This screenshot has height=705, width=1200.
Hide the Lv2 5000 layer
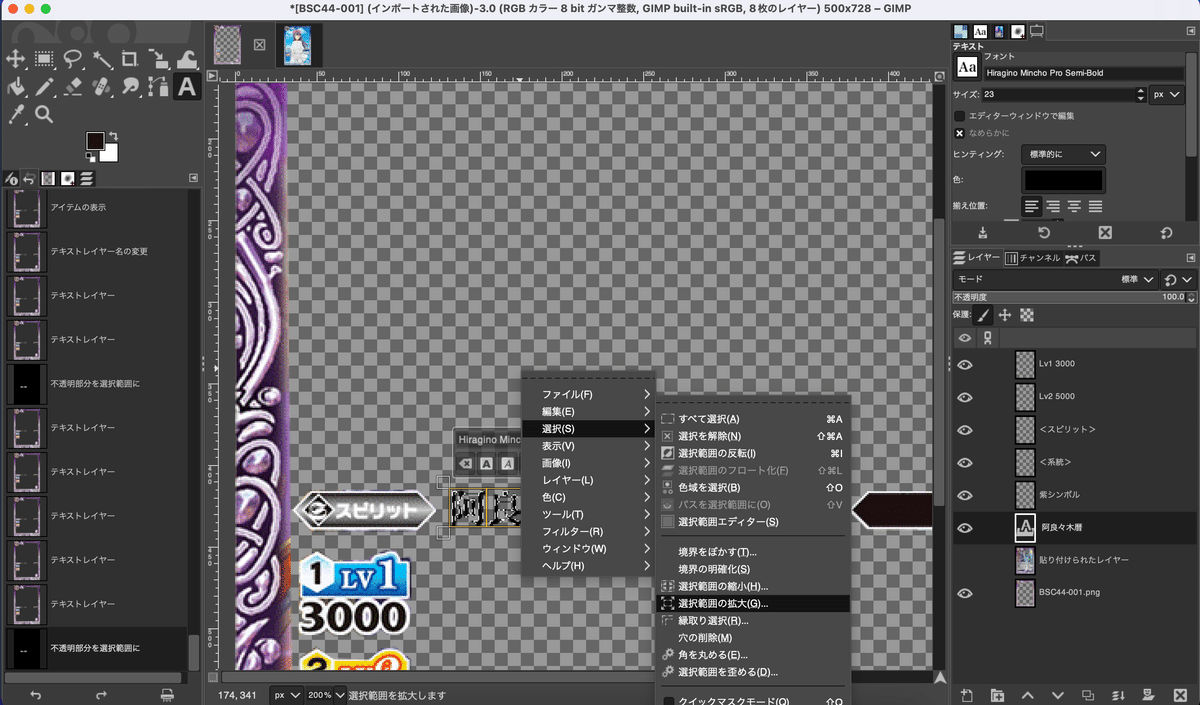[965, 397]
